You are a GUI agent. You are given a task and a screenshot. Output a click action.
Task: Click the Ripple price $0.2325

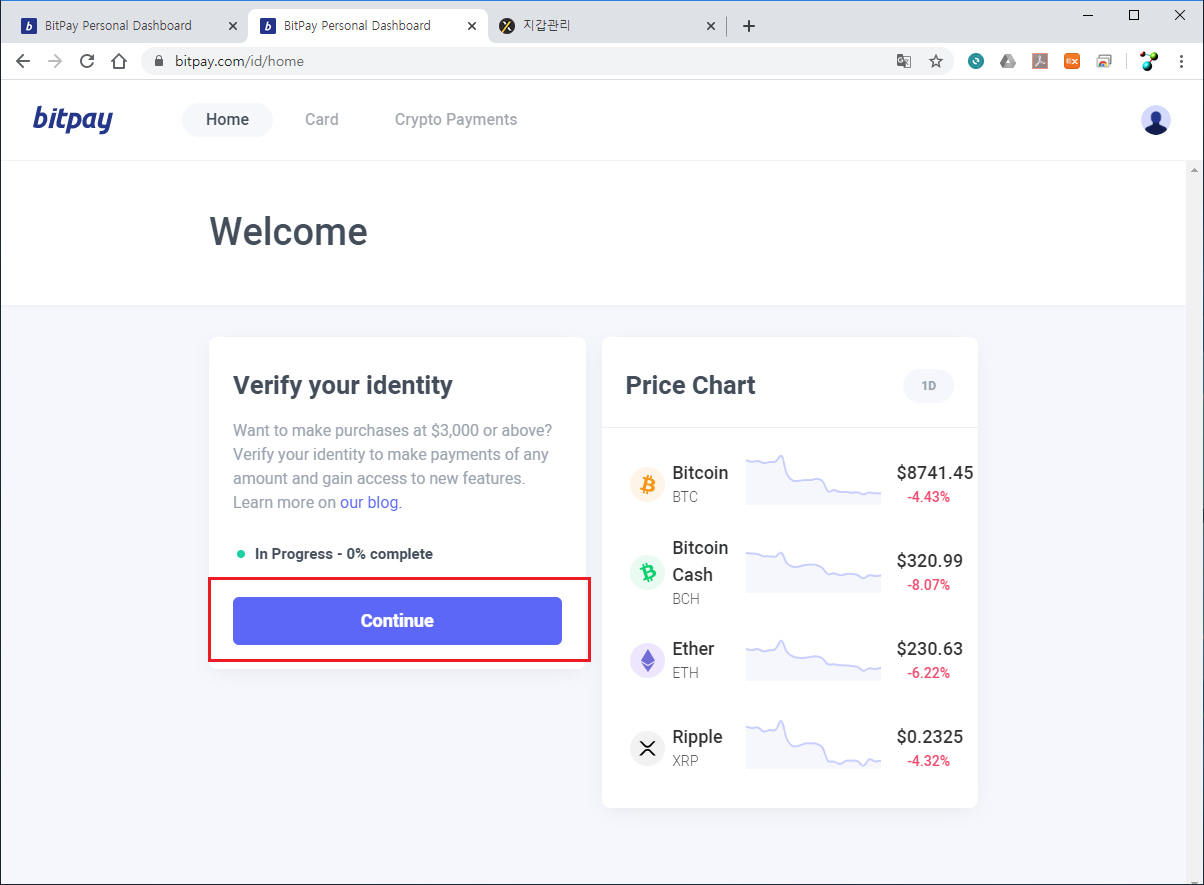click(x=930, y=737)
